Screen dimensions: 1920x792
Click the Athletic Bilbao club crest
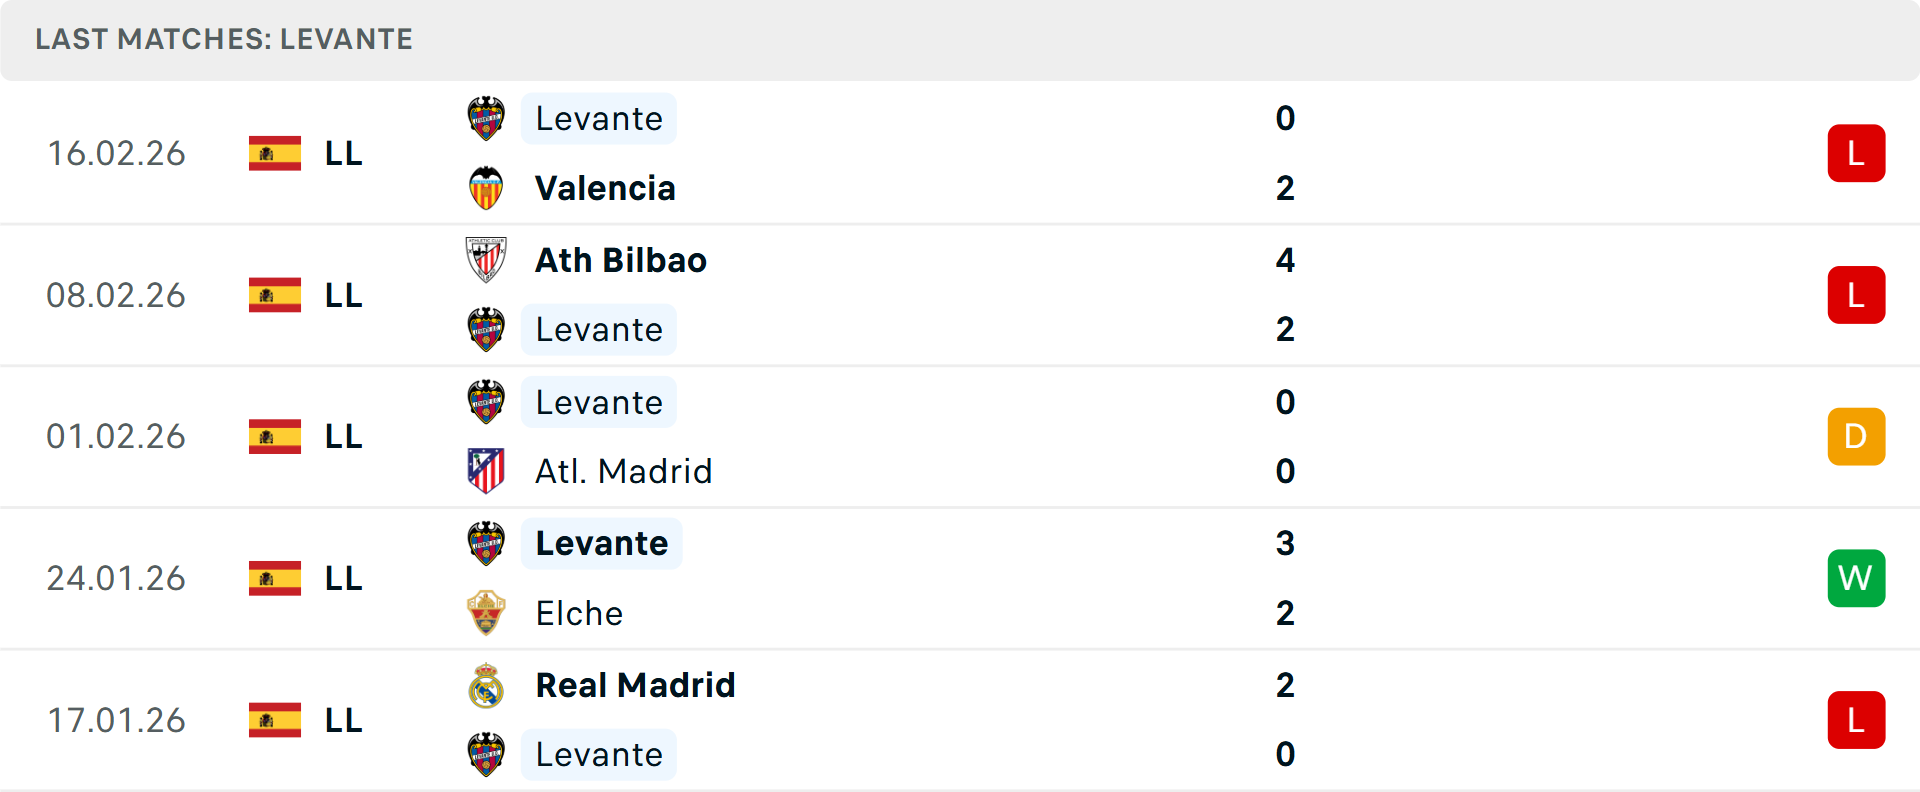[486, 260]
